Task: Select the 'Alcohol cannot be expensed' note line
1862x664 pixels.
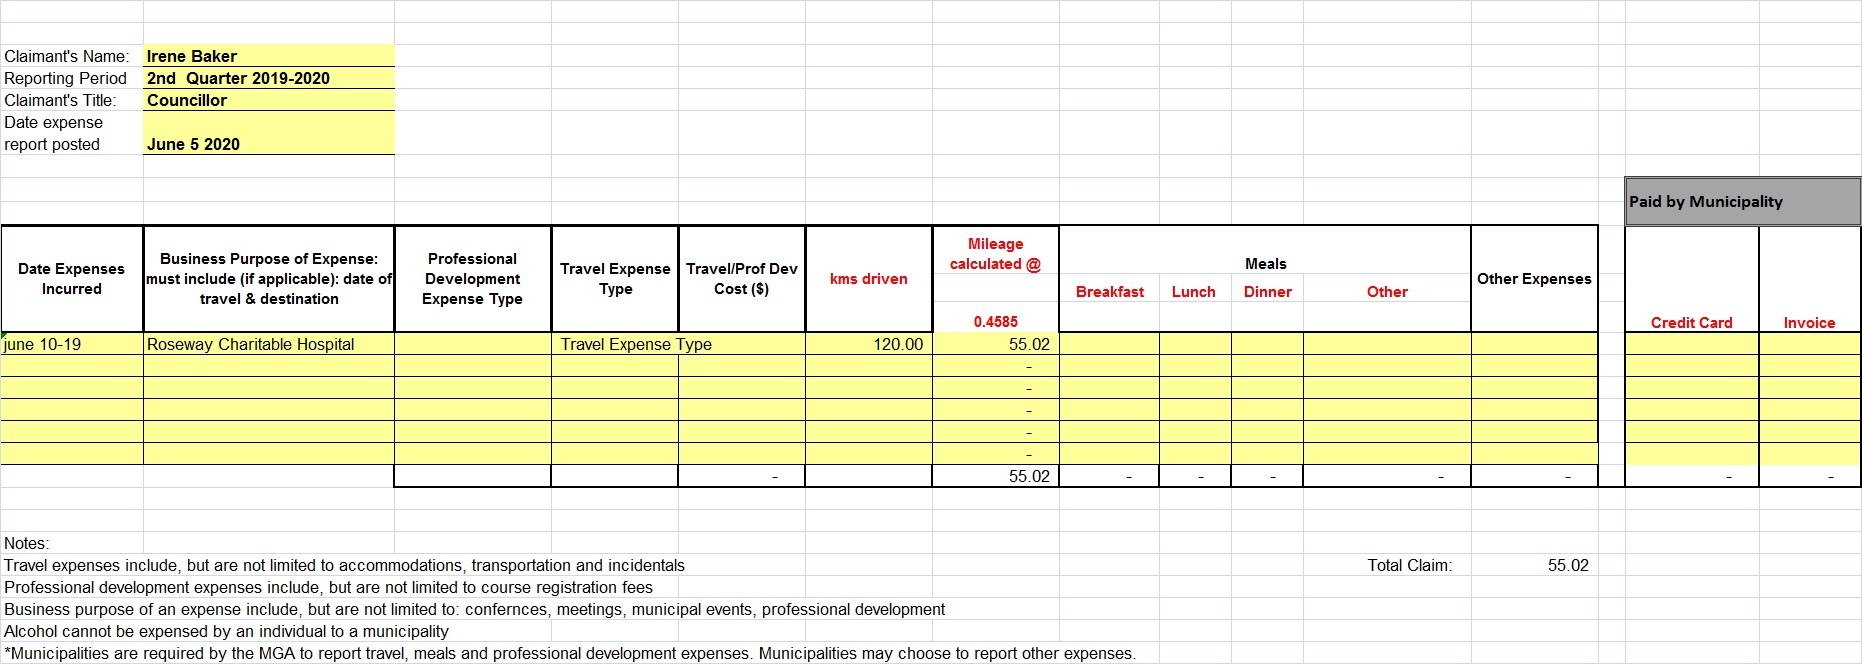Action: [x=227, y=631]
